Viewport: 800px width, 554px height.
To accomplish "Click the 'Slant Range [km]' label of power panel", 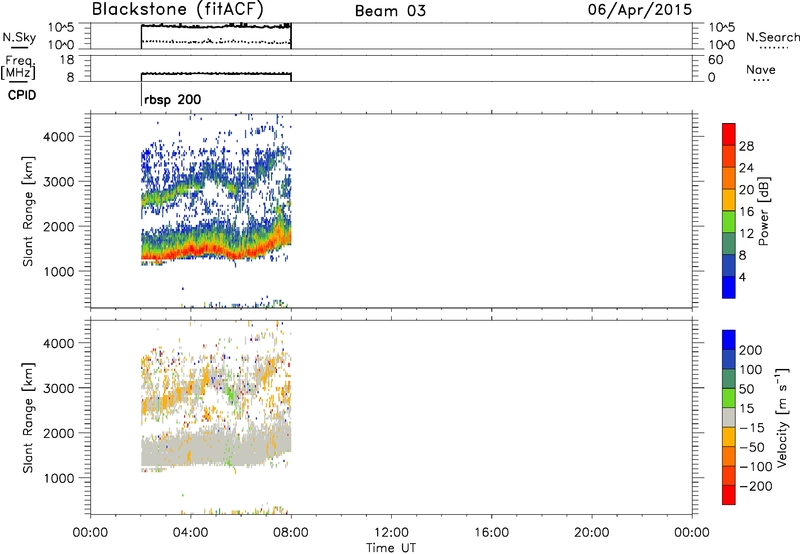I will click(x=28, y=211).
